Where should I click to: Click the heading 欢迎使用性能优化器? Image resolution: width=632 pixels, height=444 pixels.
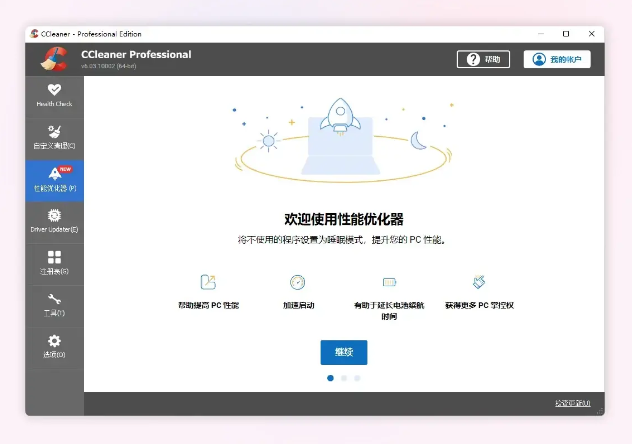344,219
